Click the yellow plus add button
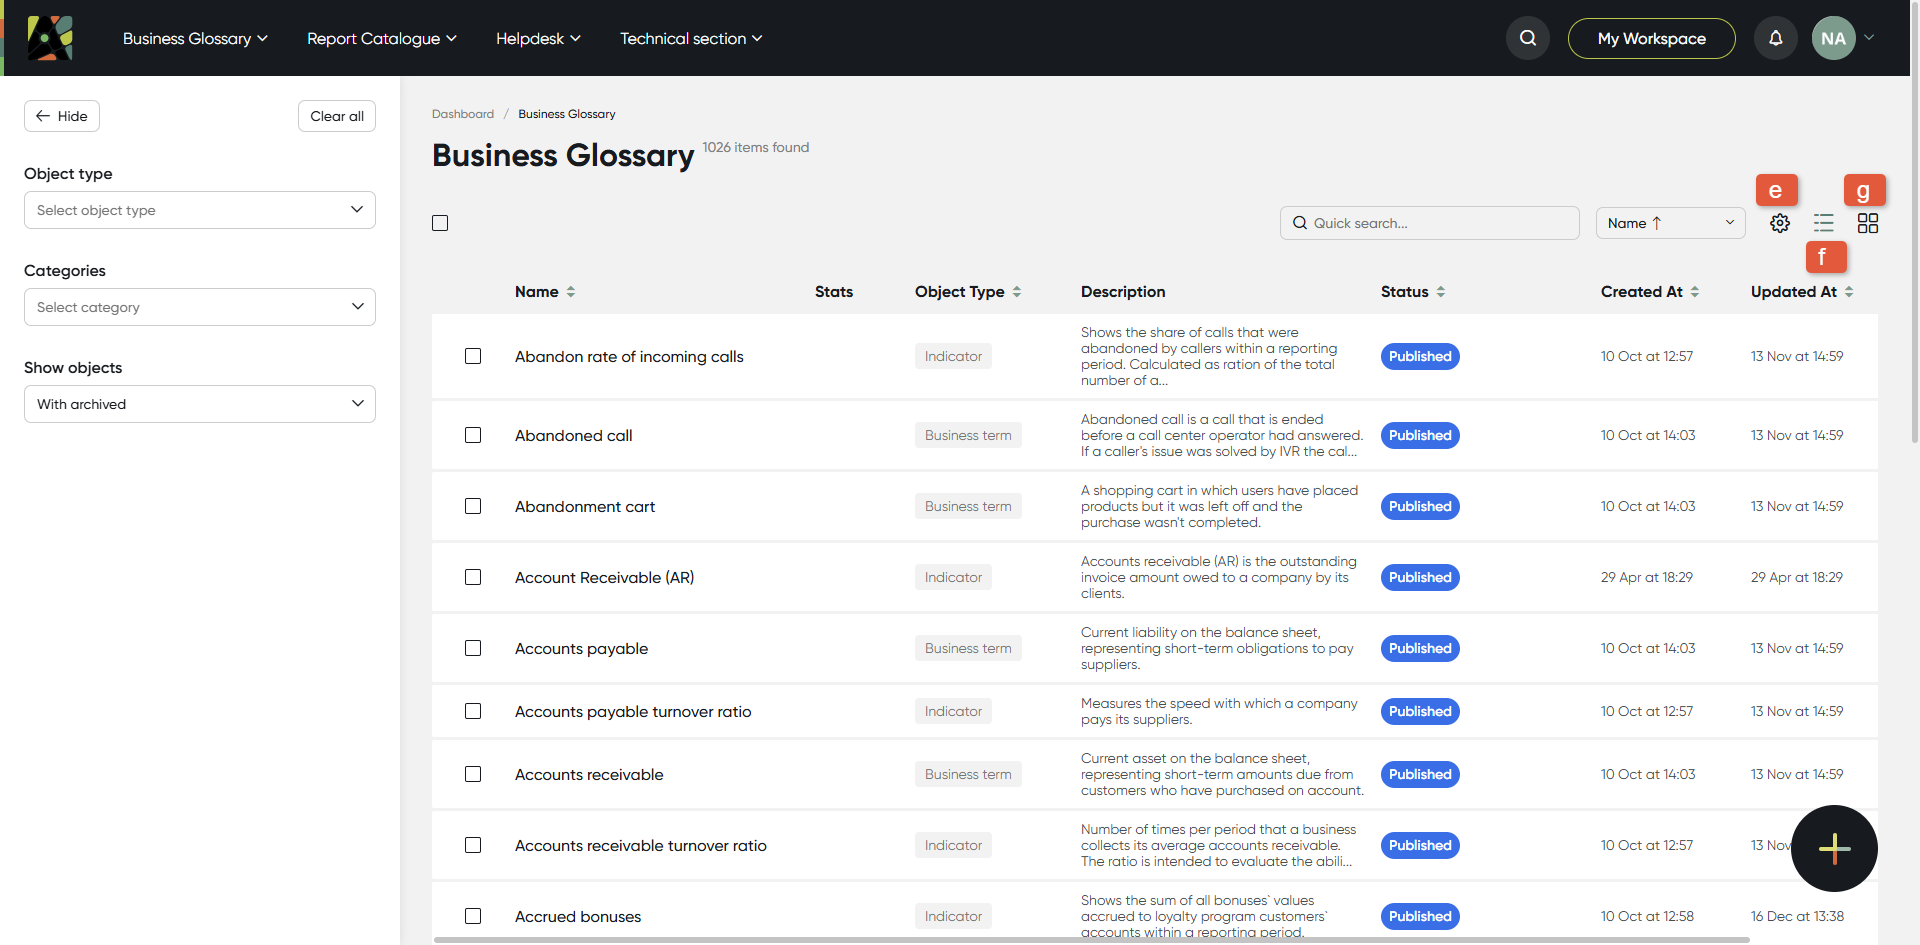Viewport: 1920px width, 945px height. click(x=1834, y=848)
